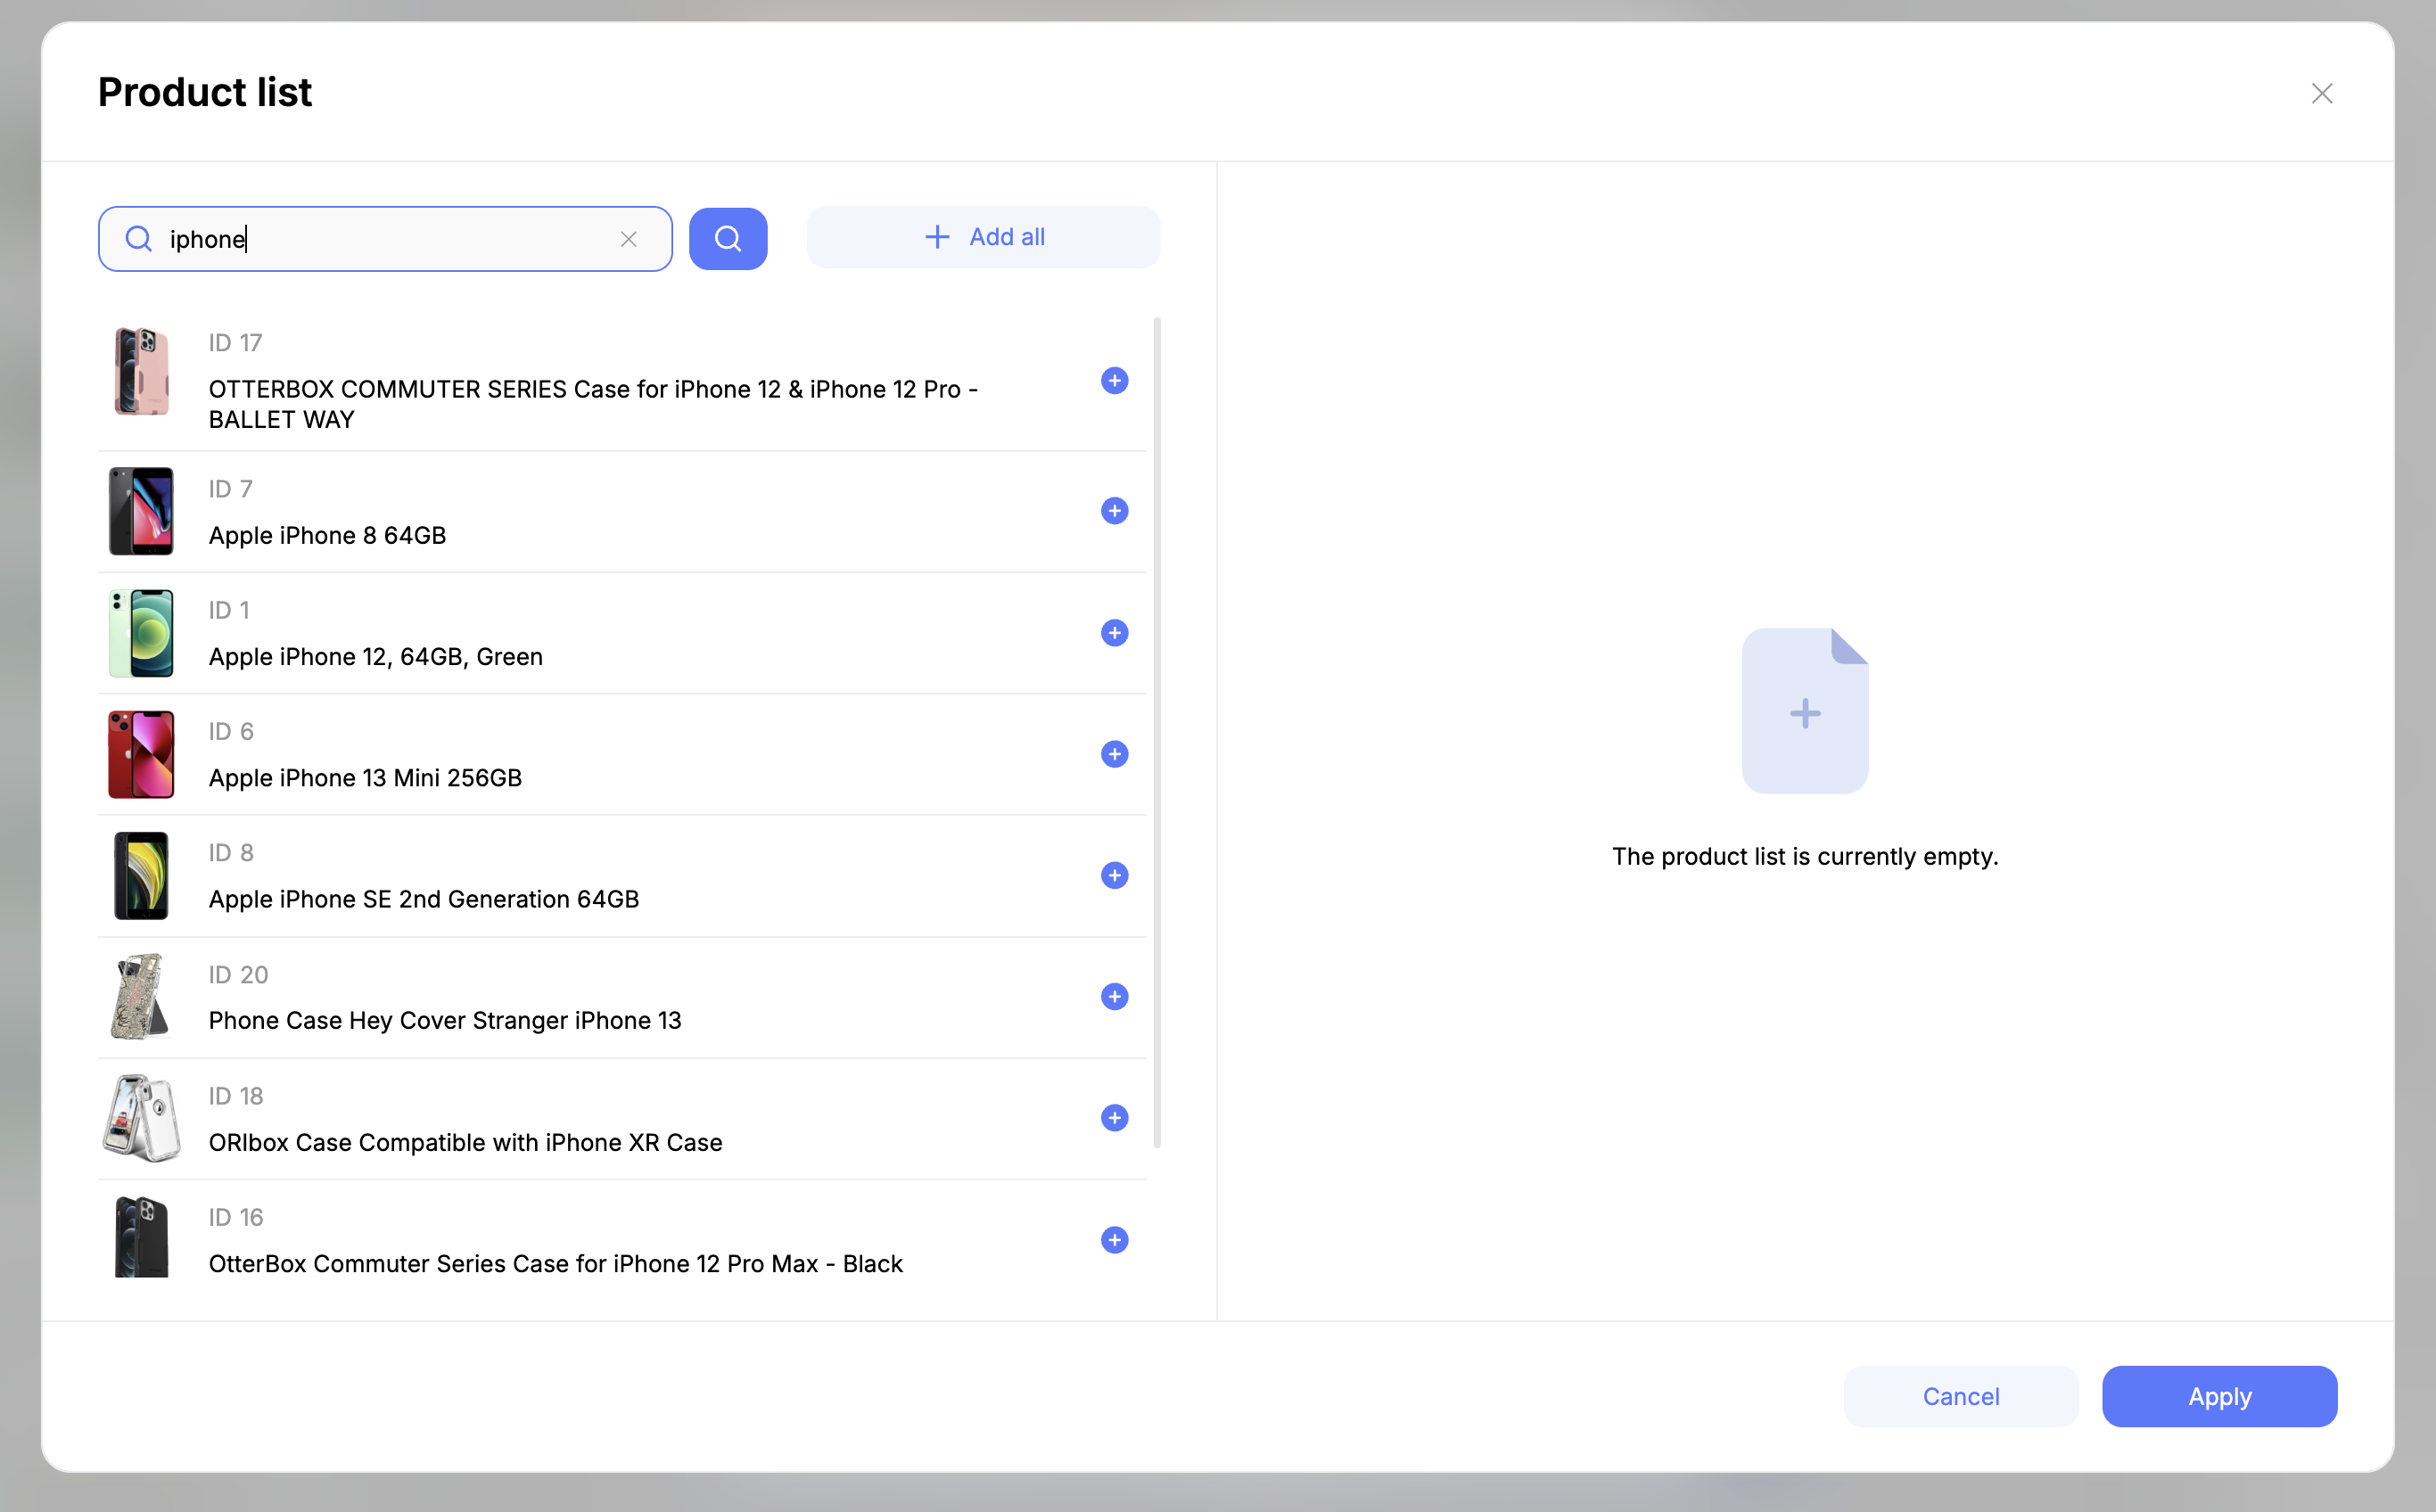Close the Product list dialog

tap(2321, 94)
